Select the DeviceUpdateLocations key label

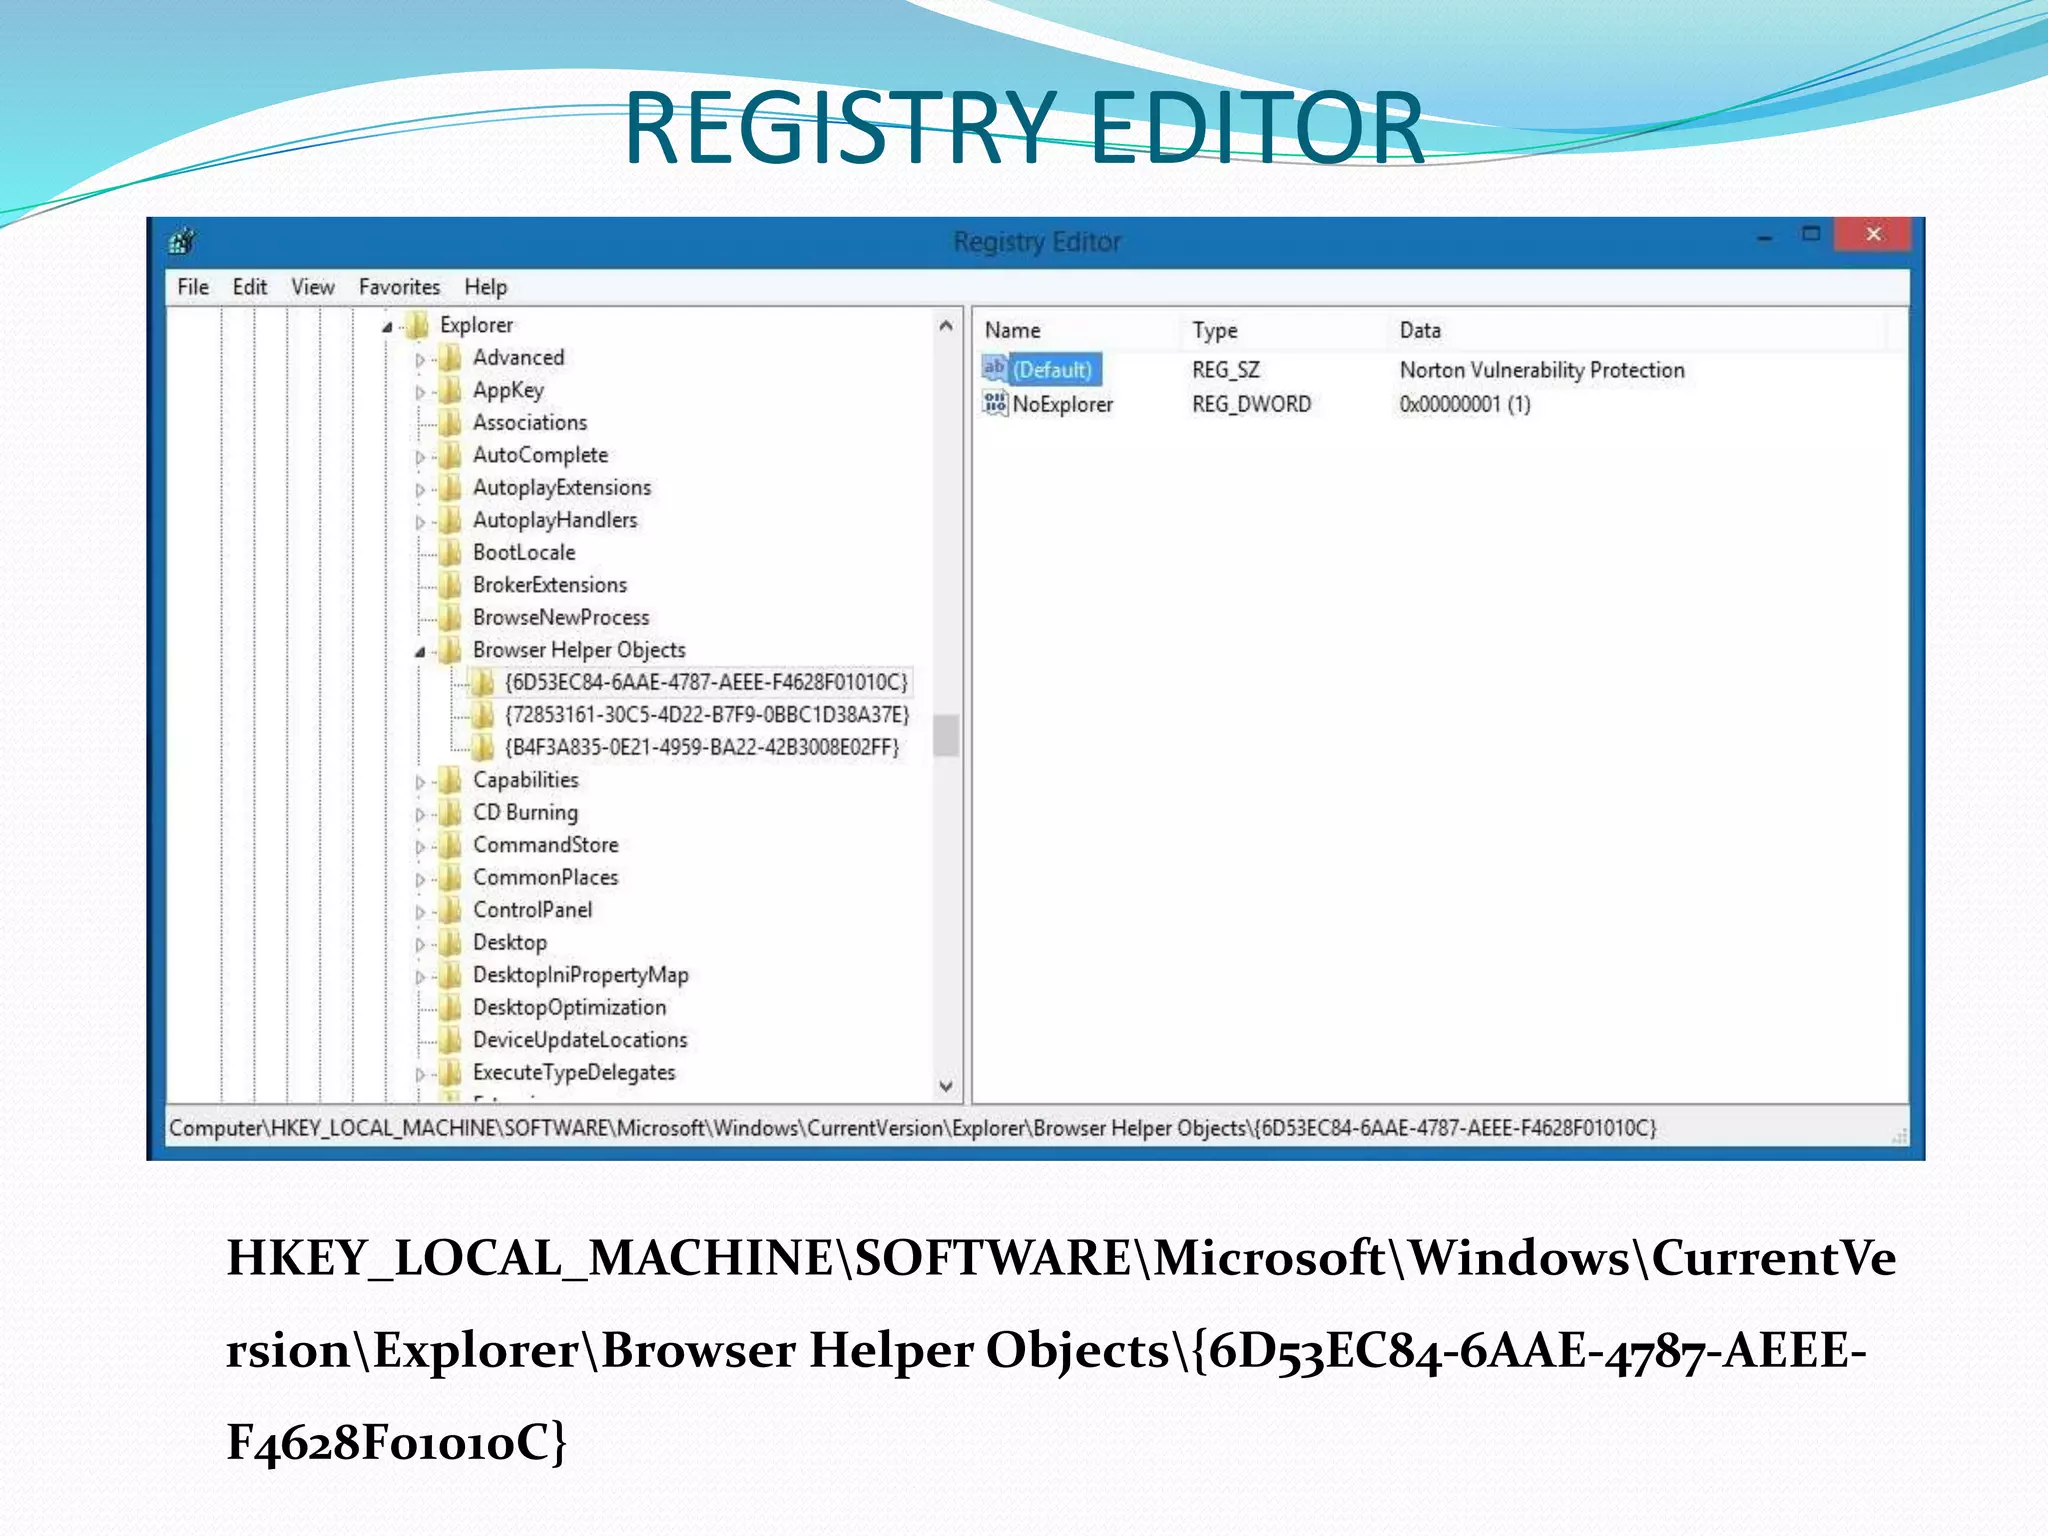(580, 1040)
